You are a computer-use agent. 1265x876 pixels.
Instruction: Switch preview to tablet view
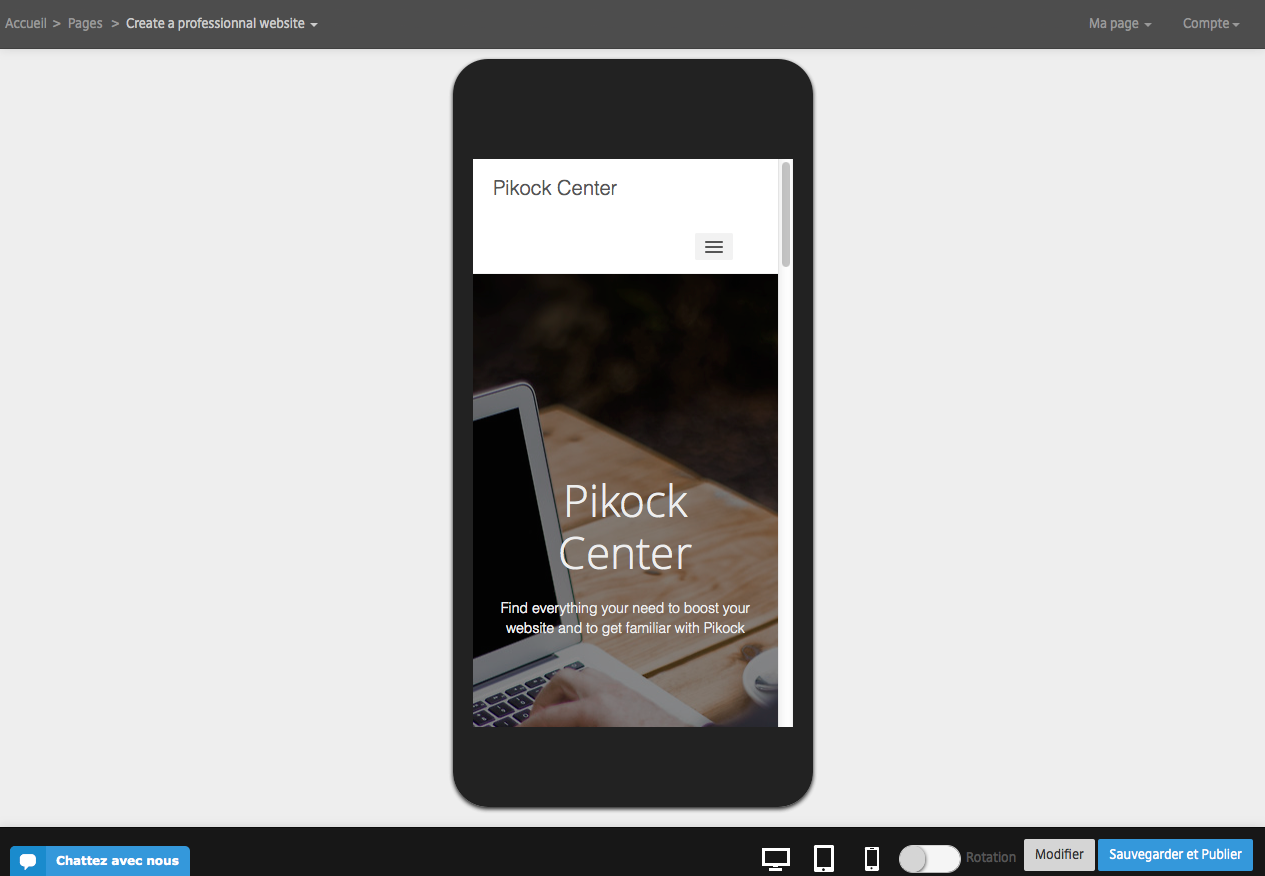click(823, 858)
